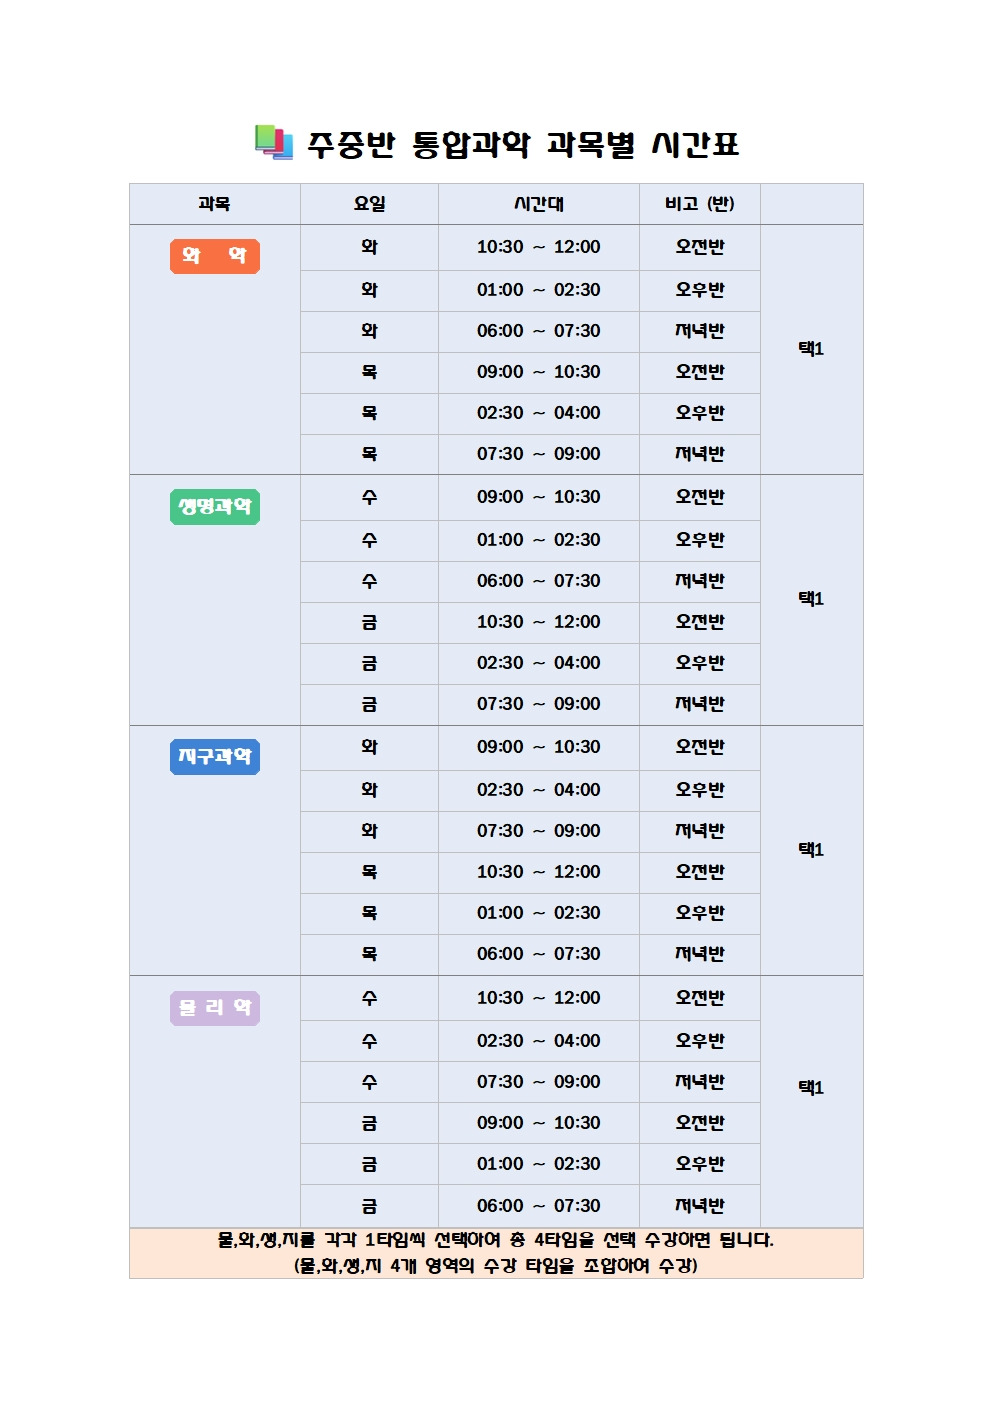This screenshot has height=1403, width=992.
Task: Click 생명과학 first row time 09:00 ~ 10:30
Action: click(538, 497)
